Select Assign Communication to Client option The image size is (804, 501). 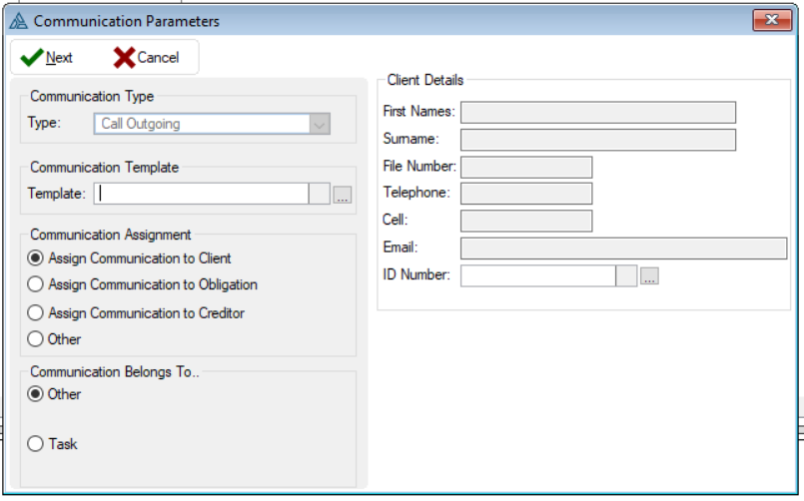pos(36,258)
